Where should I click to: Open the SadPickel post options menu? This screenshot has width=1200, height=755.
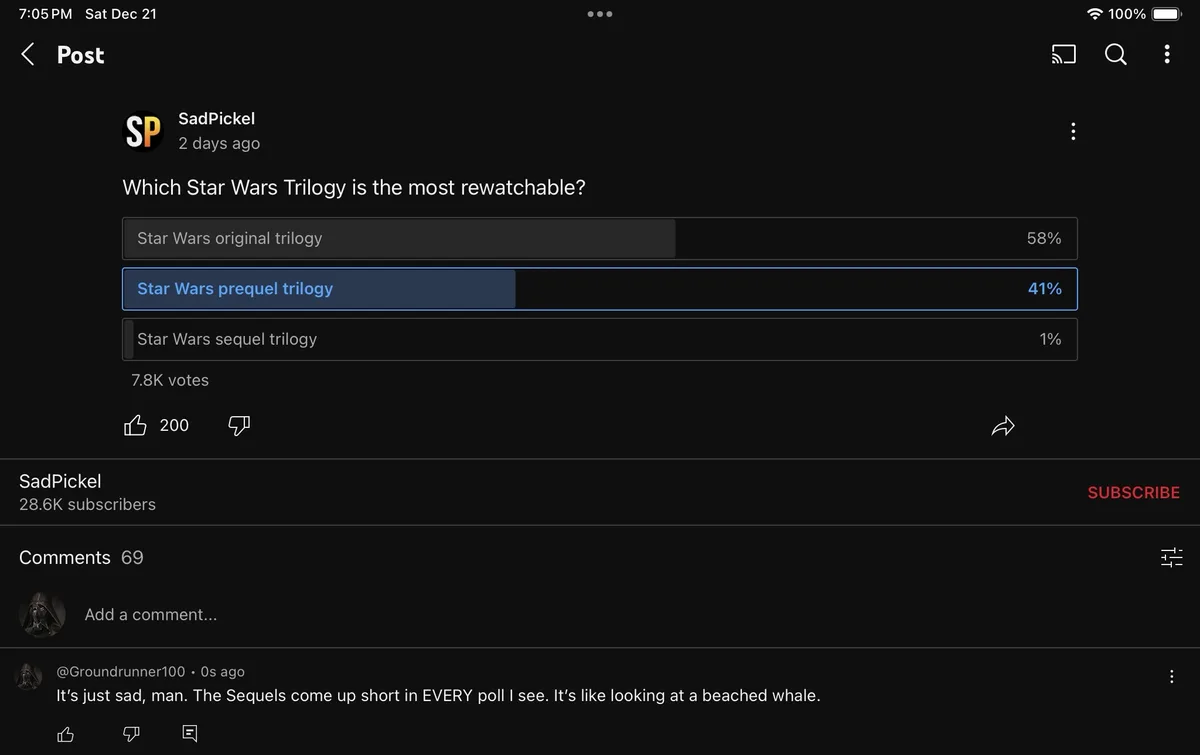(x=1073, y=131)
